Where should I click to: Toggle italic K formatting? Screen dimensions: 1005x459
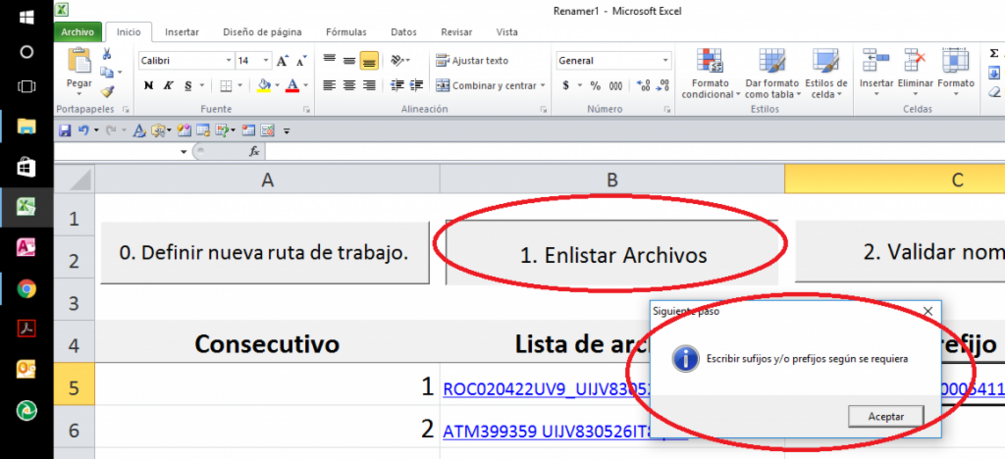pos(168,85)
